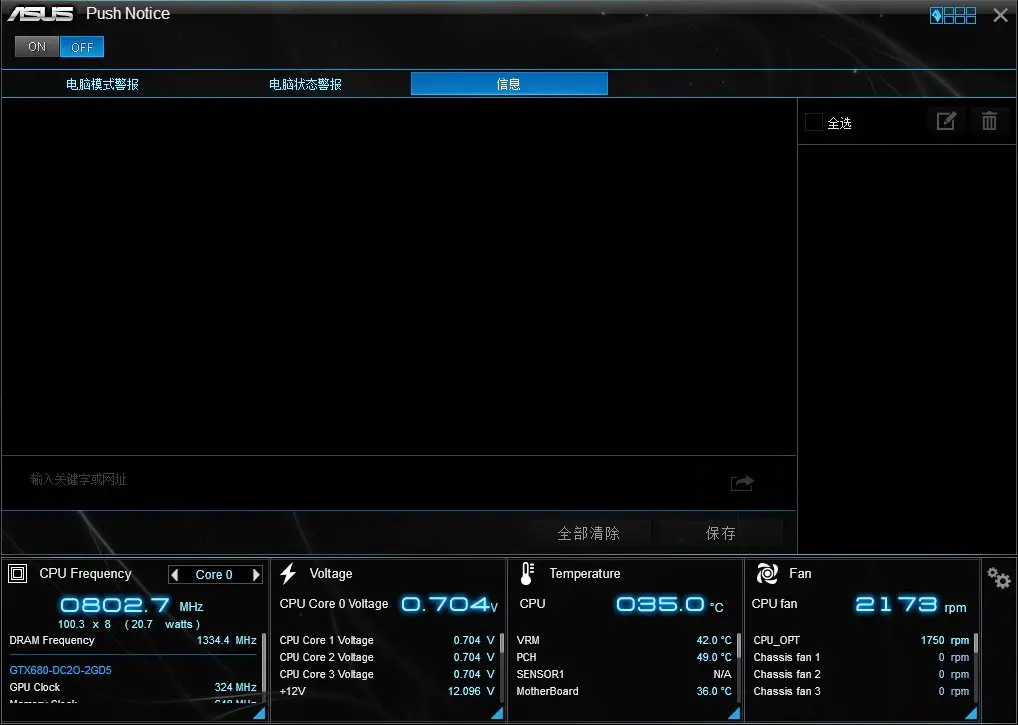The width and height of the screenshot is (1018, 725).
Task: Click the CPU Frequency chip icon
Action: [18, 574]
